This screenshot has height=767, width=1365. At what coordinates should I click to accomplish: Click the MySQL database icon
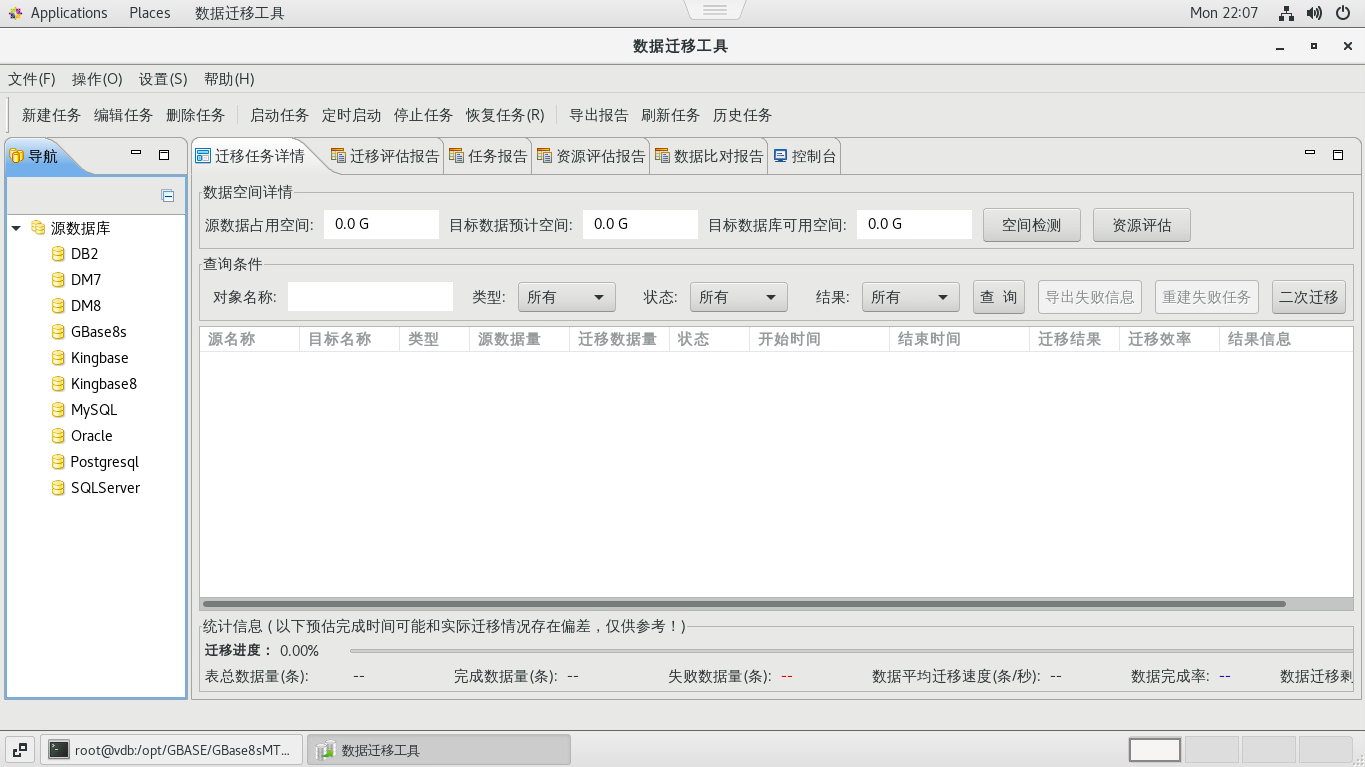coord(58,410)
